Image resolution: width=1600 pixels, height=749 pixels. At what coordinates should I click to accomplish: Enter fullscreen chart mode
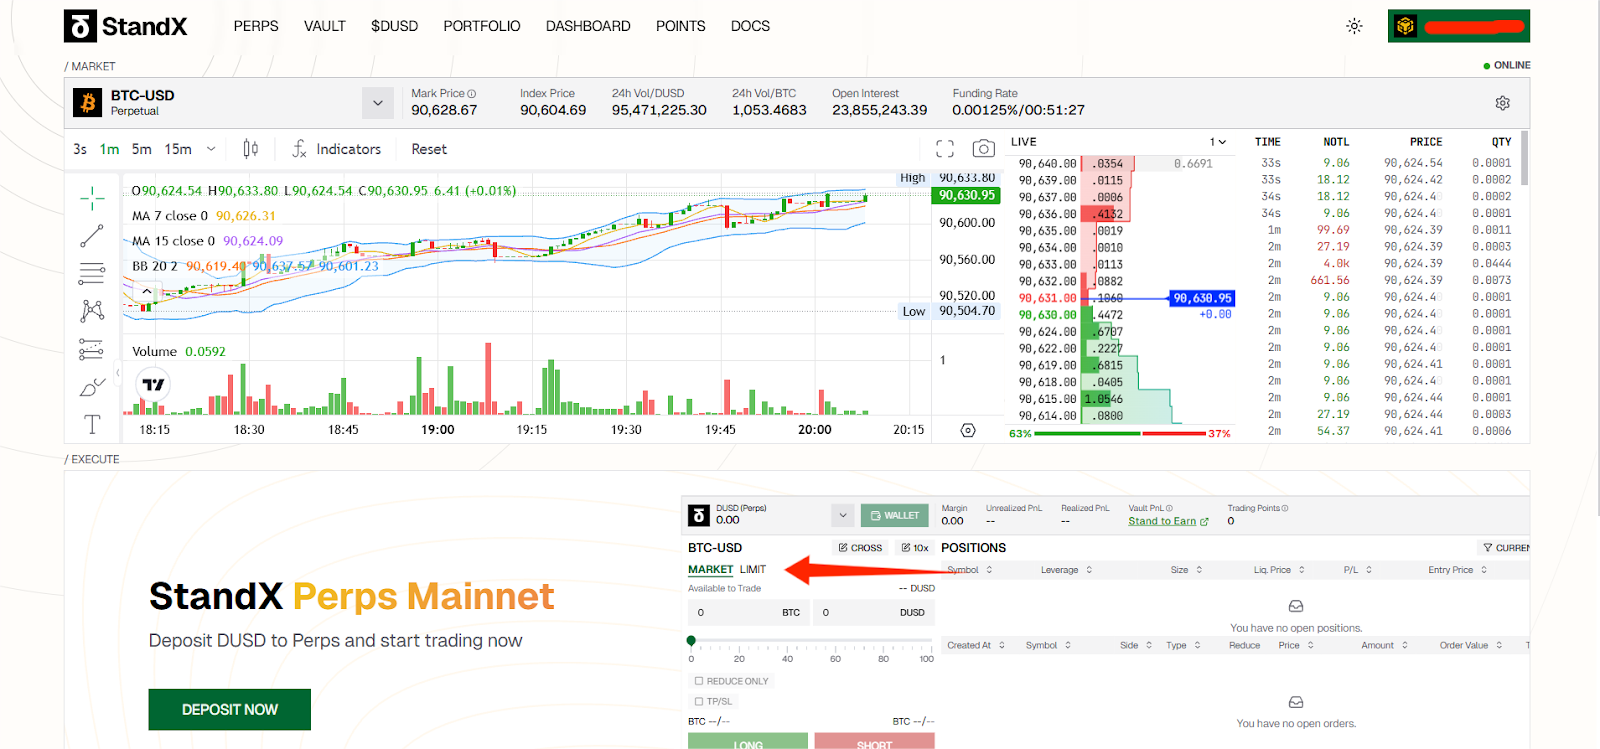click(x=945, y=149)
